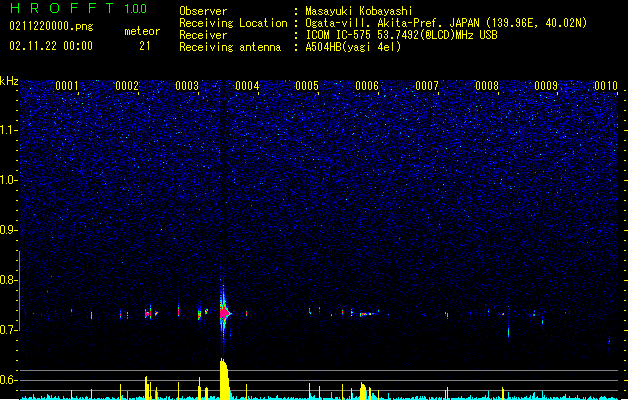Click the large red meteor echo burst
The image size is (629, 400).
pyautogui.click(x=224, y=313)
